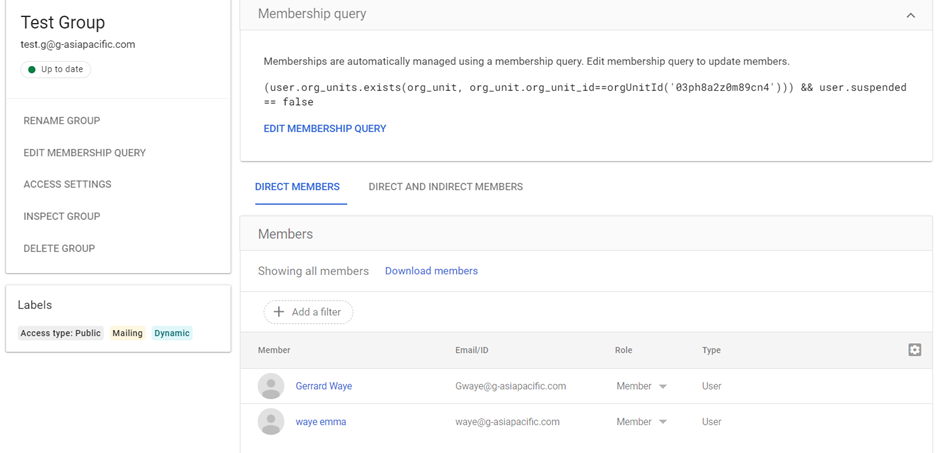Select Edit Membership Query in sidebar menu

coord(85,153)
